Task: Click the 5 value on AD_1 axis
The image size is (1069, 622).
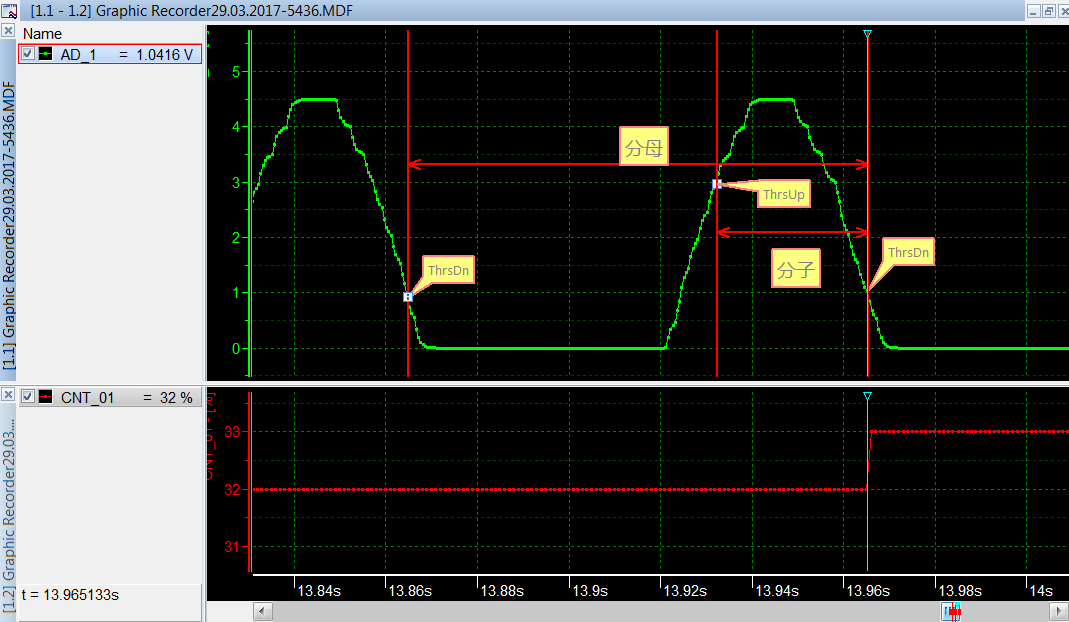Action: click(x=236, y=72)
